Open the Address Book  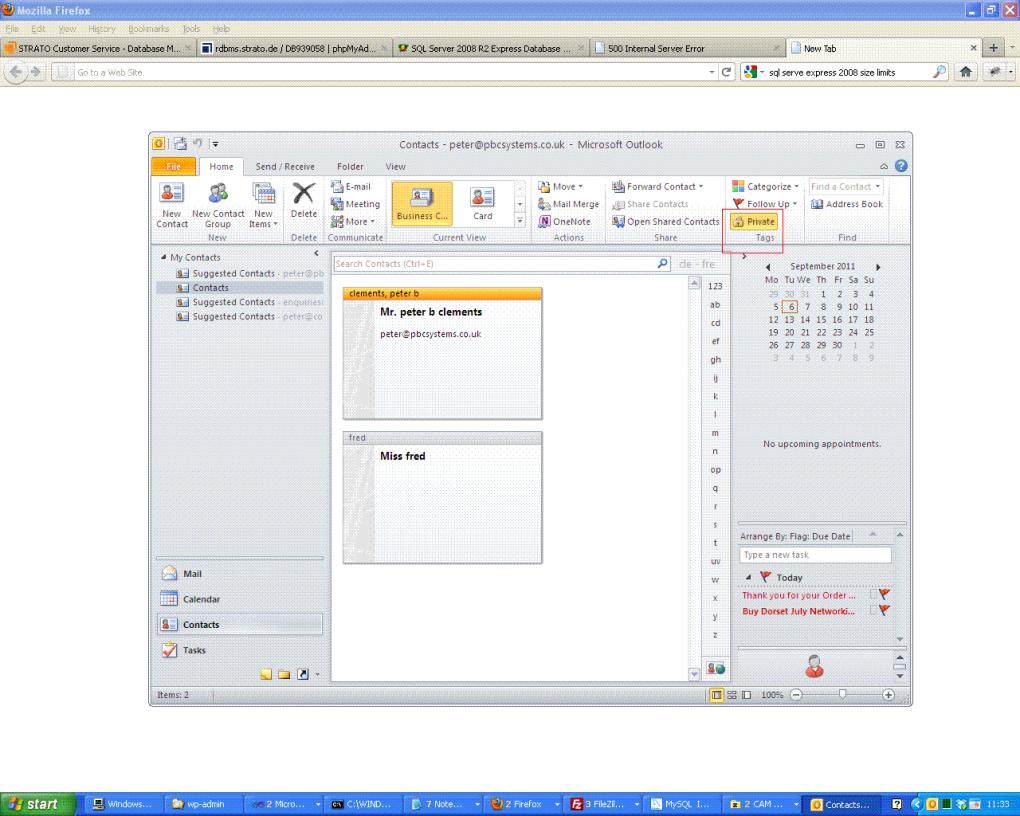point(847,204)
